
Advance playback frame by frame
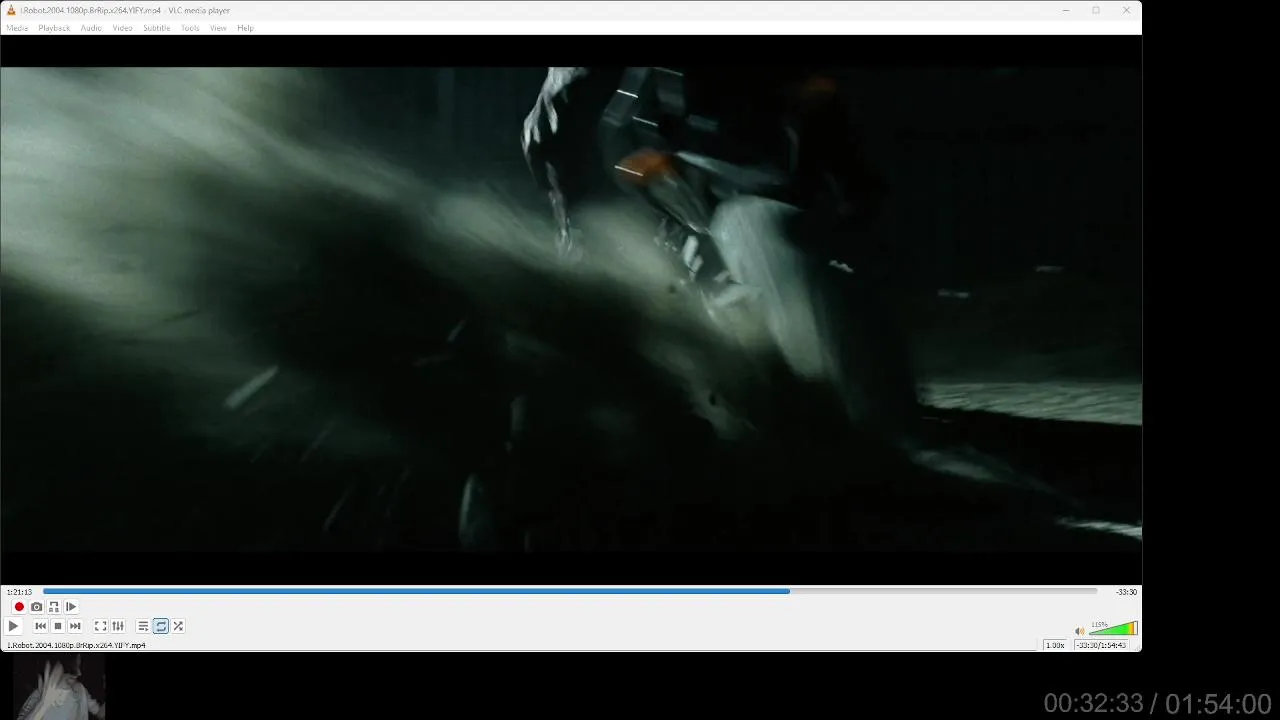71,607
